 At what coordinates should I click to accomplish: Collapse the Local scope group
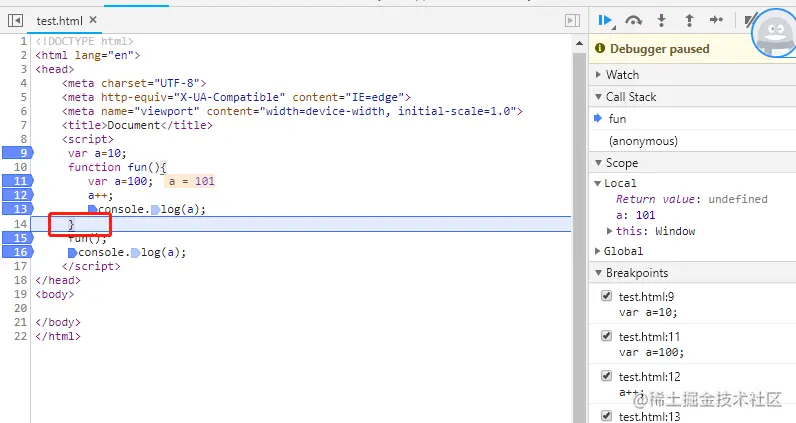click(598, 183)
